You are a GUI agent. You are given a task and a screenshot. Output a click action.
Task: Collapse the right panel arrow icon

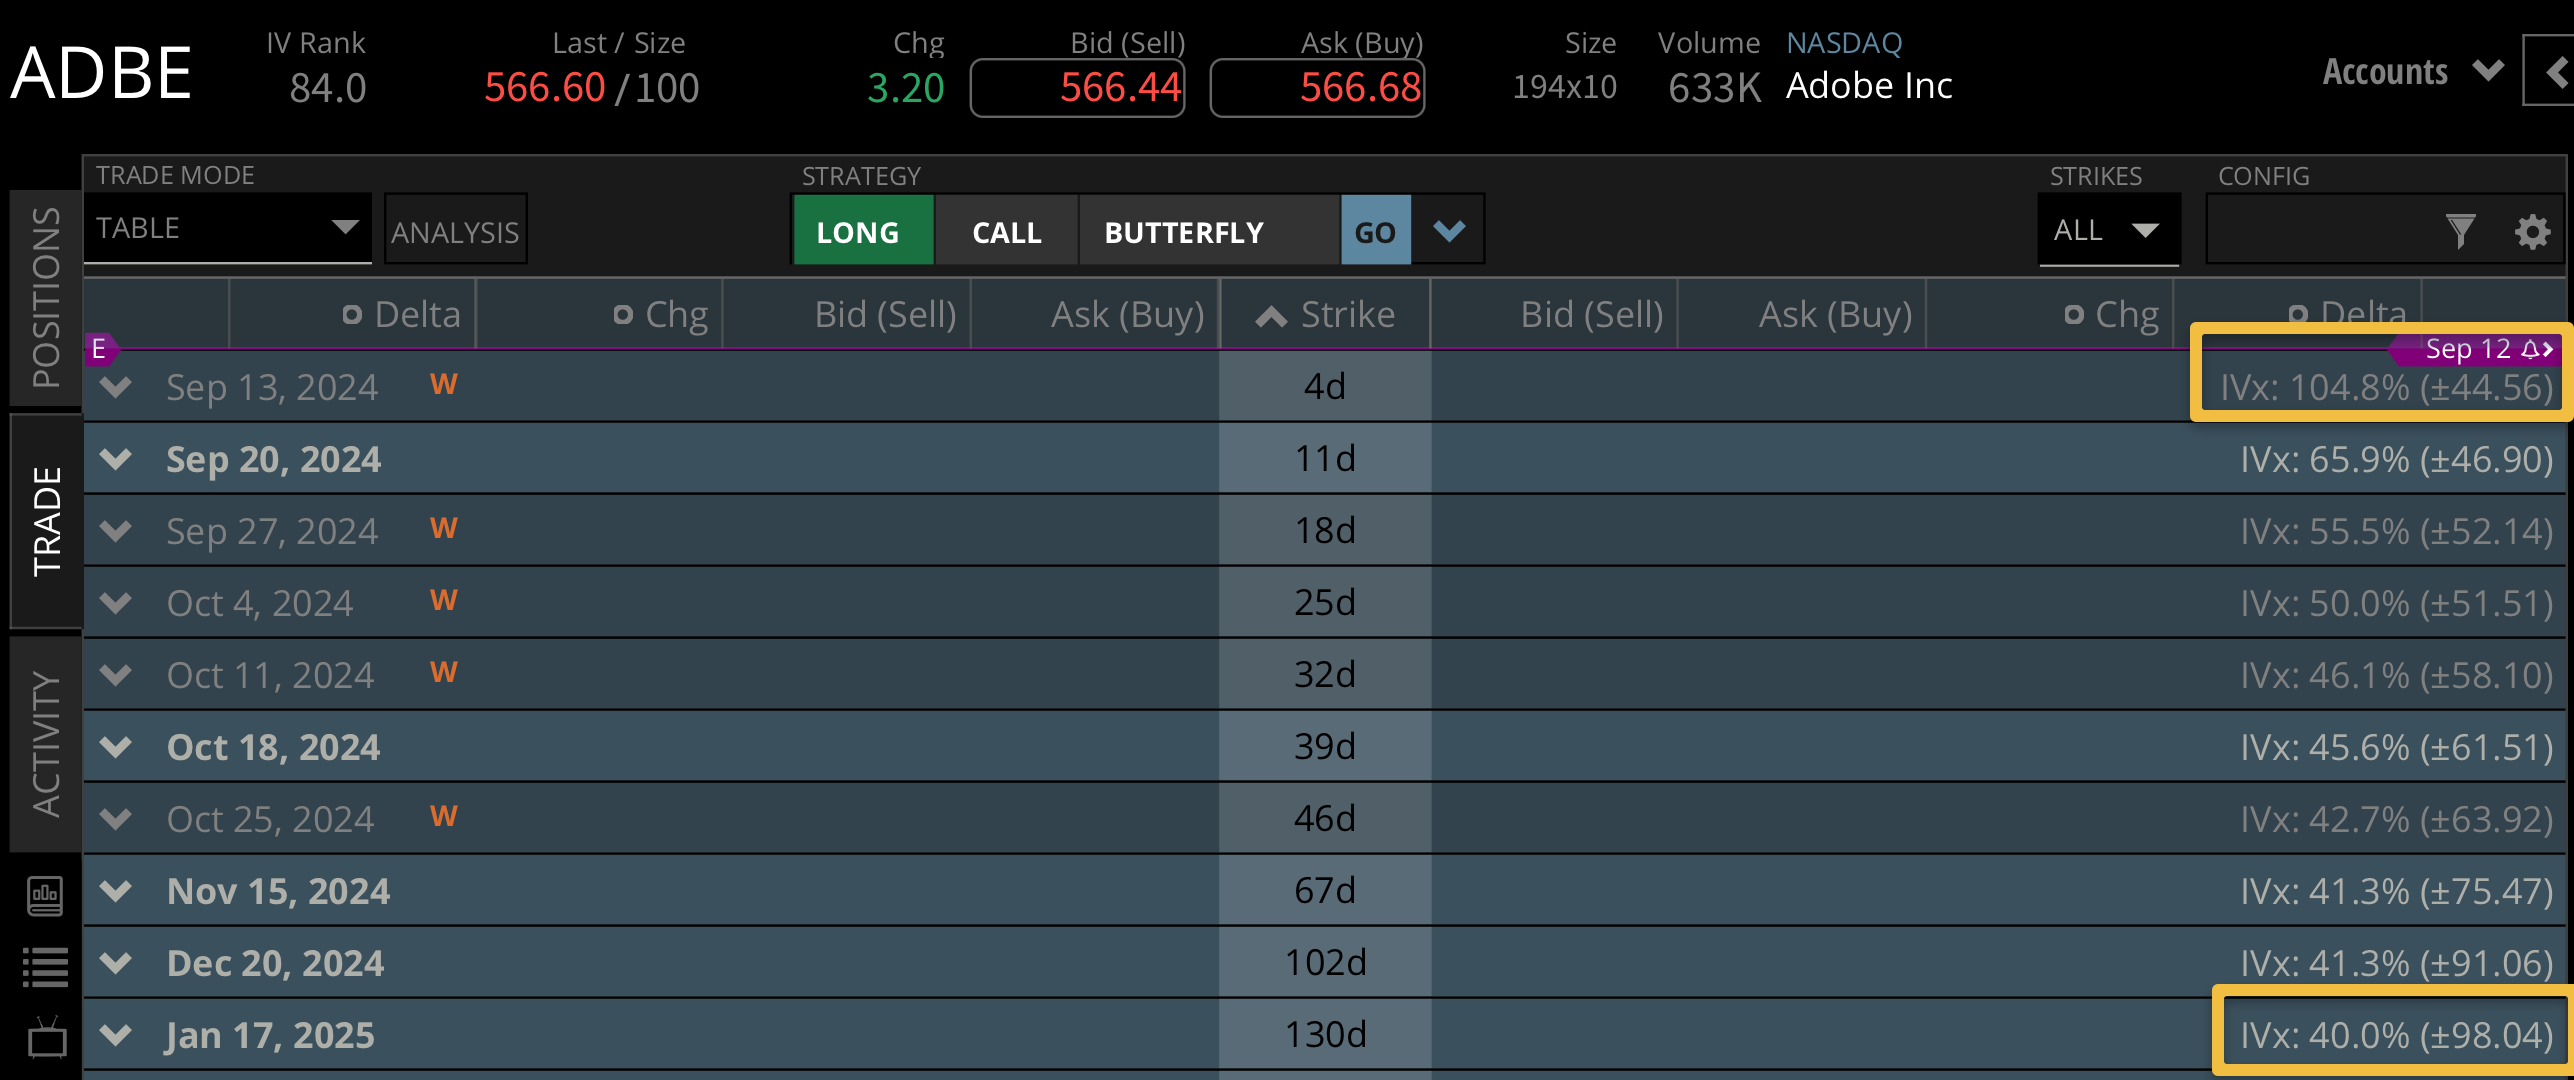tap(2554, 72)
